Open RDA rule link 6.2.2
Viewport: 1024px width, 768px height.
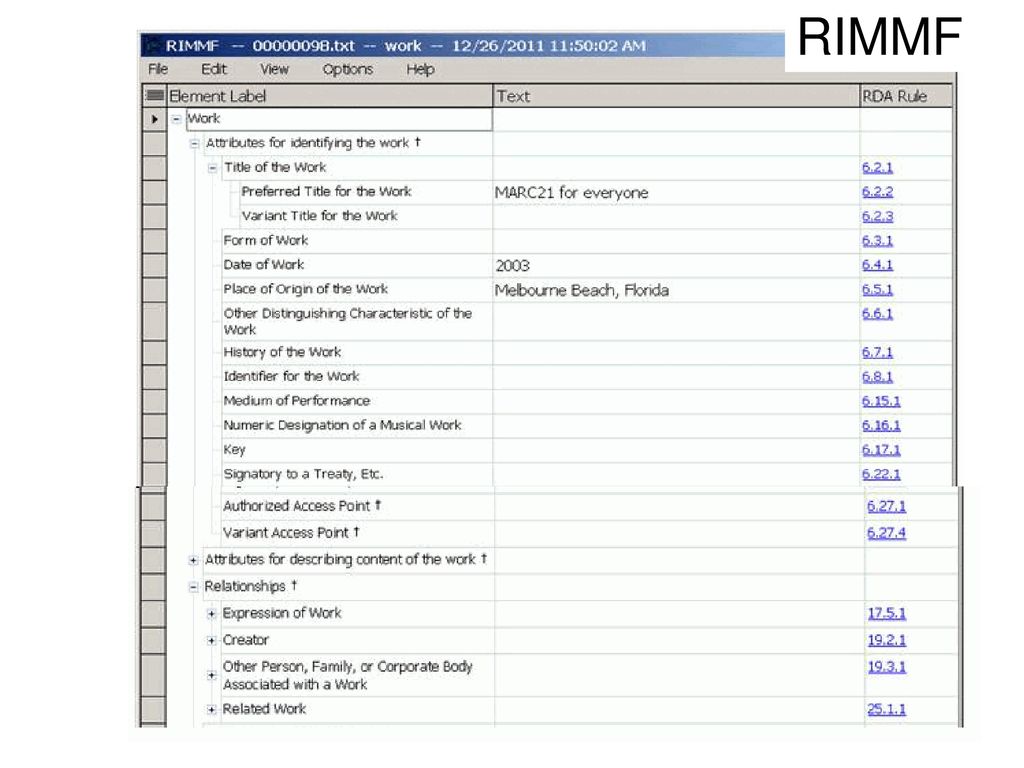[877, 192]
